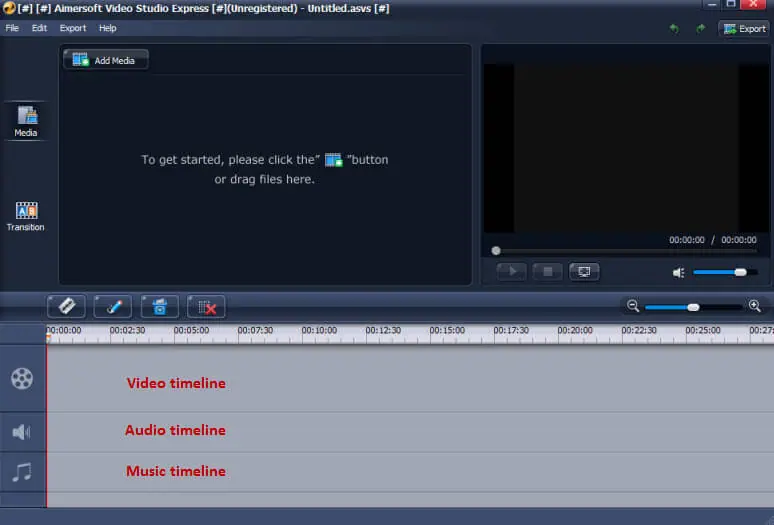
Task: Open the Help menu
Action: [x=108, y=28]
